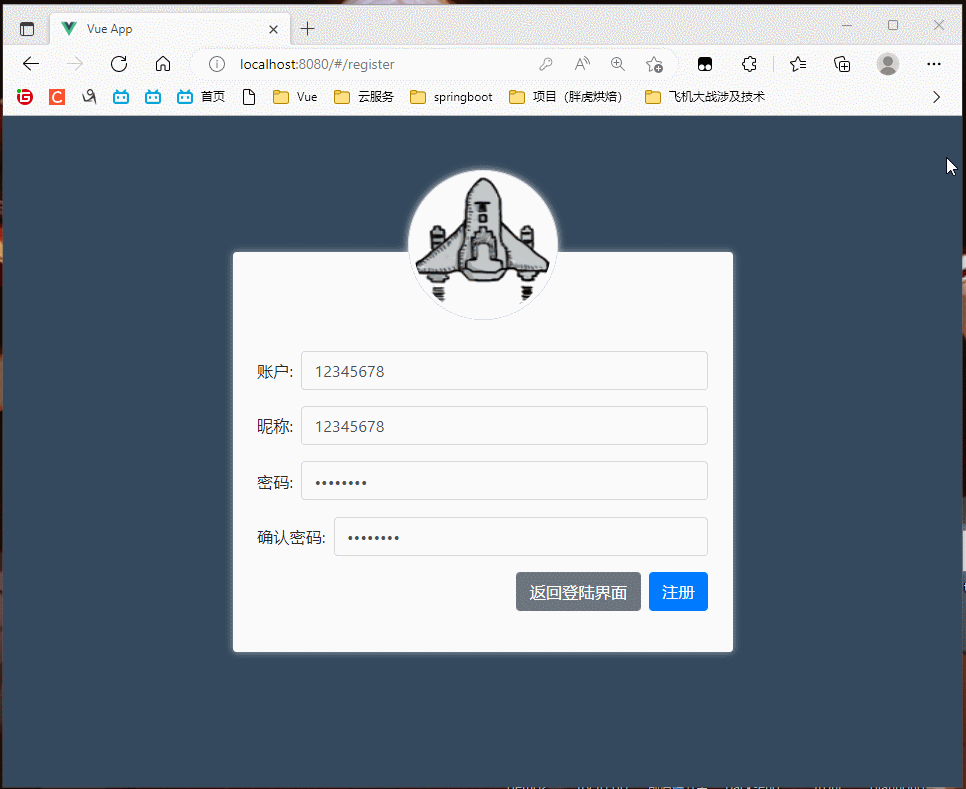This screenshot has height=789, width=966.
Task: Select the Vue App tab
Action: click(x=160, y=29)
